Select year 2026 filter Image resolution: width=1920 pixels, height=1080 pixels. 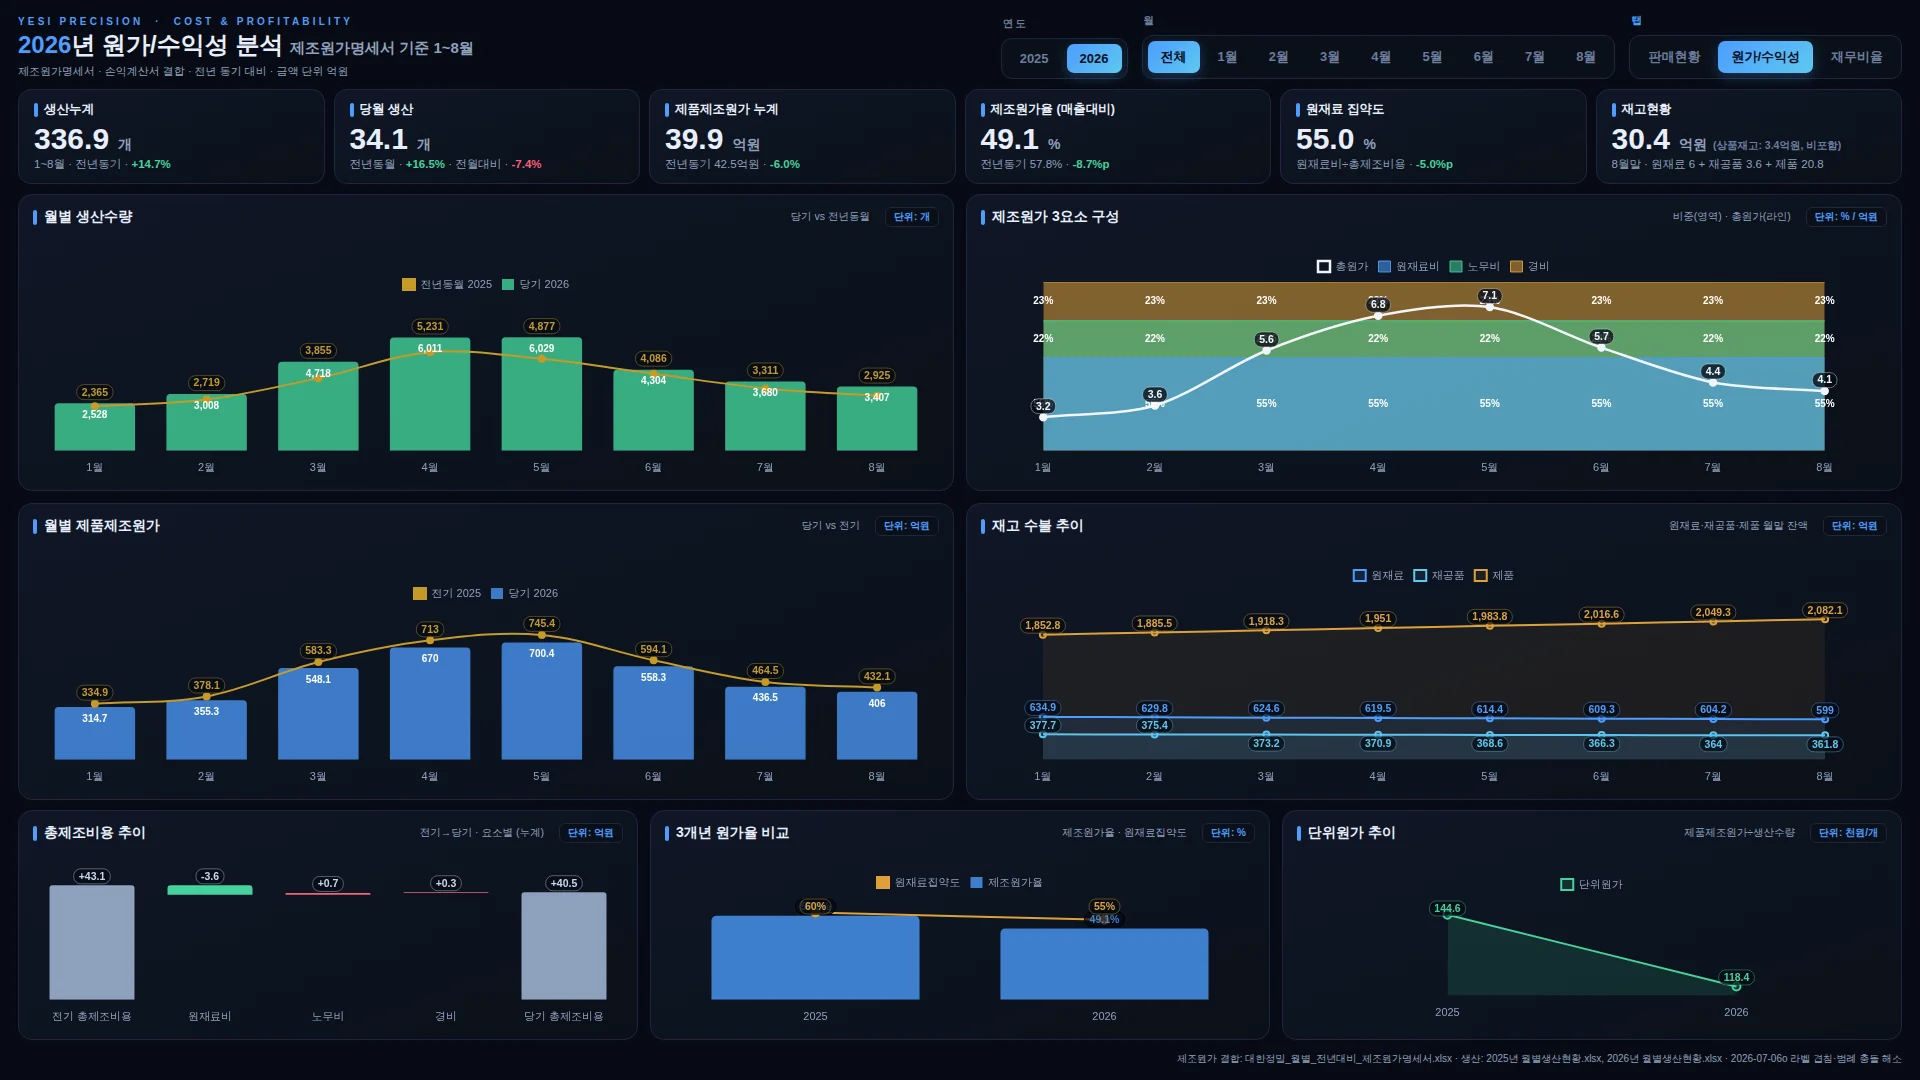pos(1093,58)
